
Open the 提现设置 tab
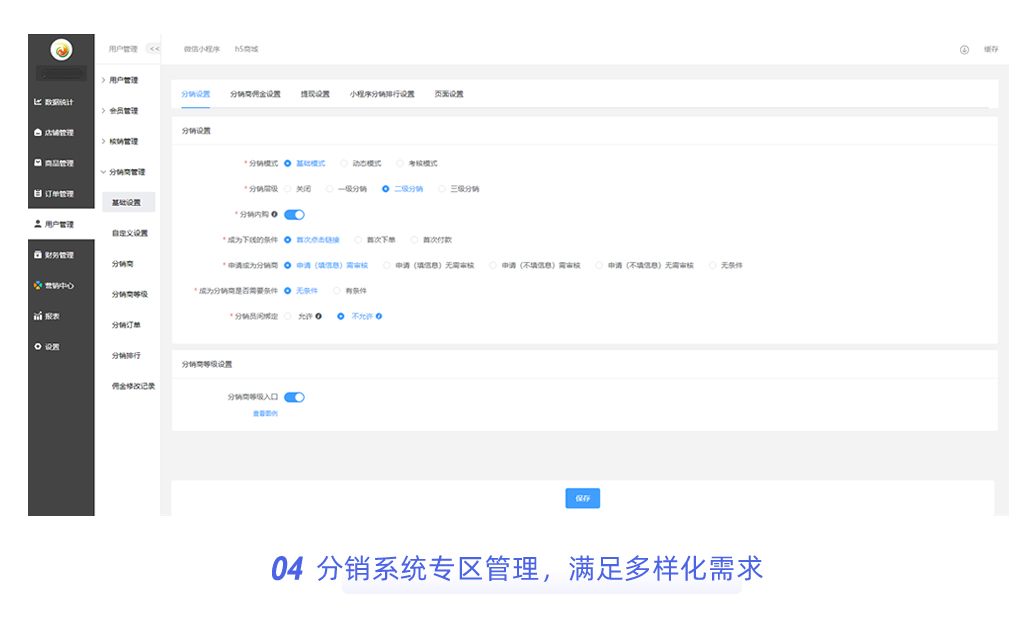pyautogui.click(x=315, y=94)
